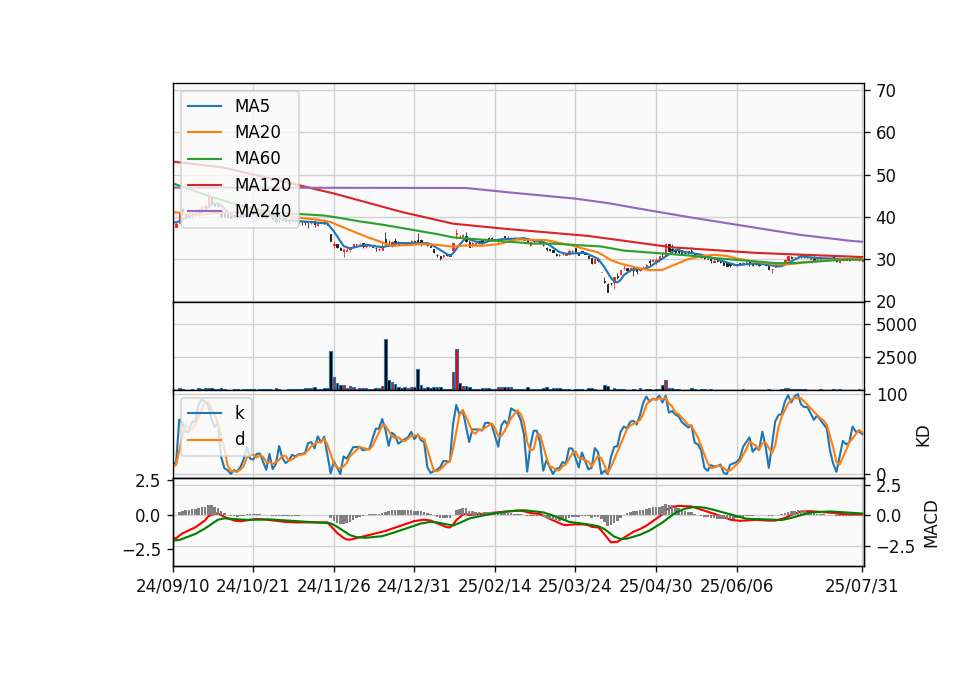Screen dimensions: 960x690
Task: Click the 25/02/14 date label
Action: [x=495, y=586]
